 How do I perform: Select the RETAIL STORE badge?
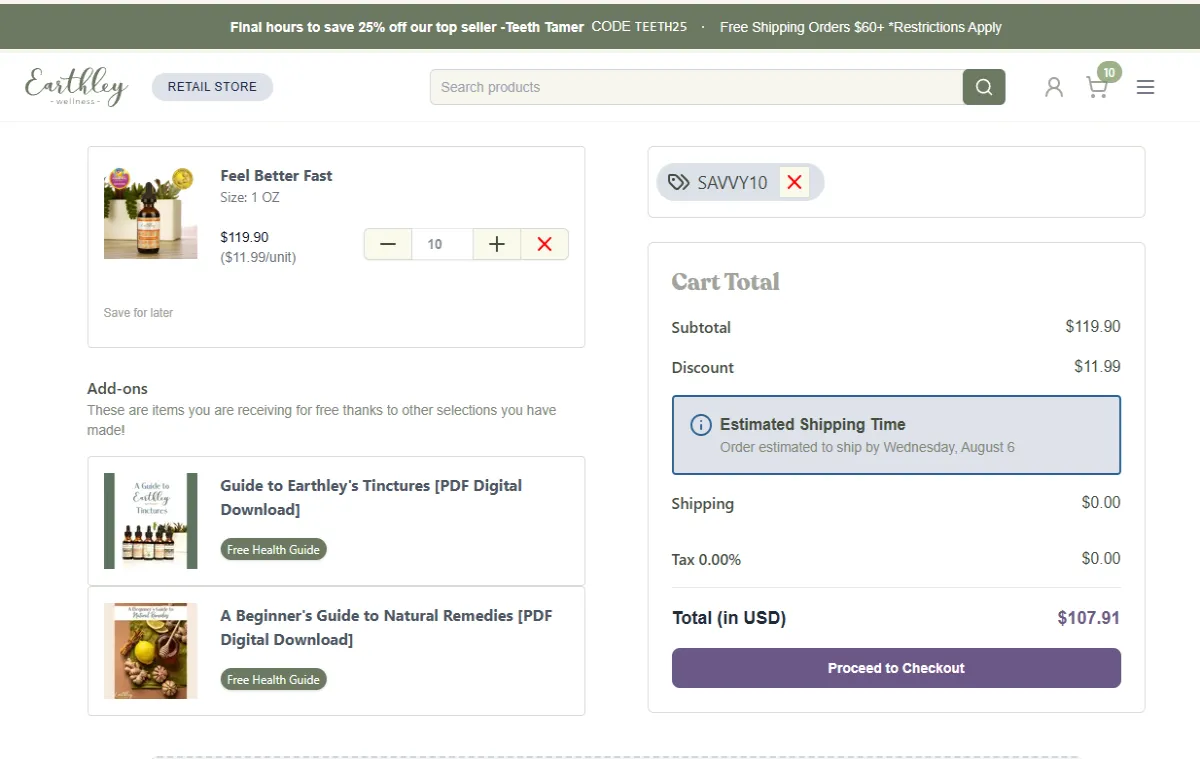coord(212,86)
